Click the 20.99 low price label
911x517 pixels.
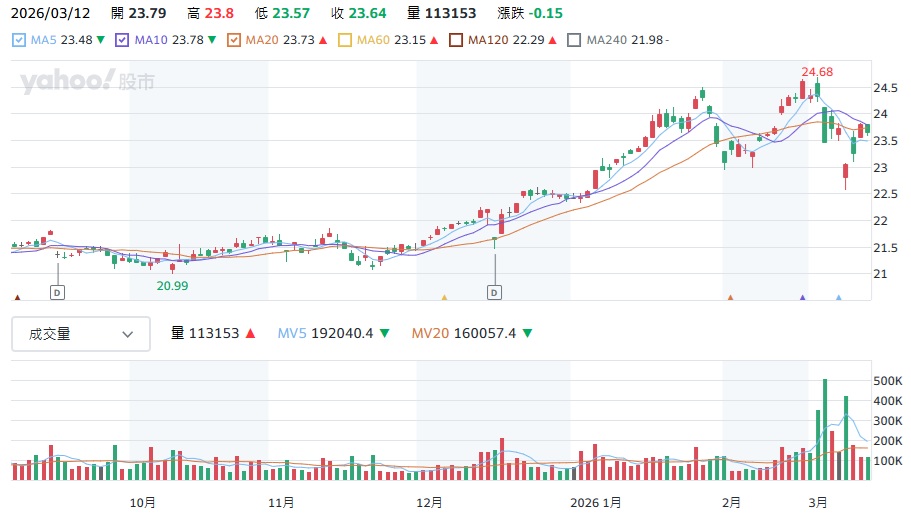pyautogui.click(x=172, y=285)
